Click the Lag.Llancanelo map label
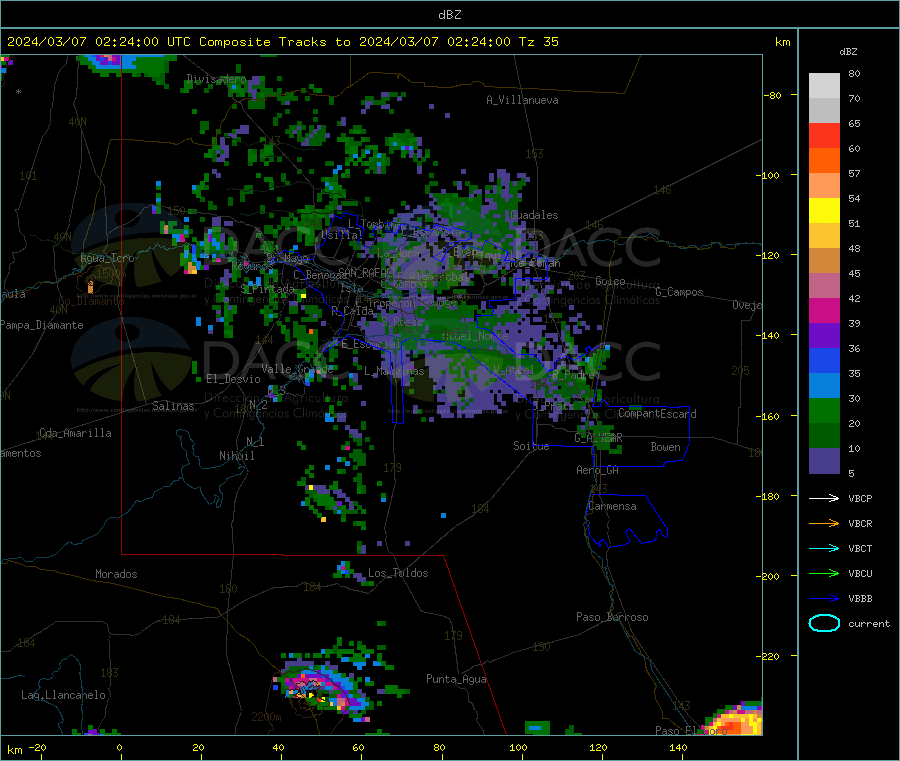Screen dimensions: 900x761 click(x=63, y=695)
